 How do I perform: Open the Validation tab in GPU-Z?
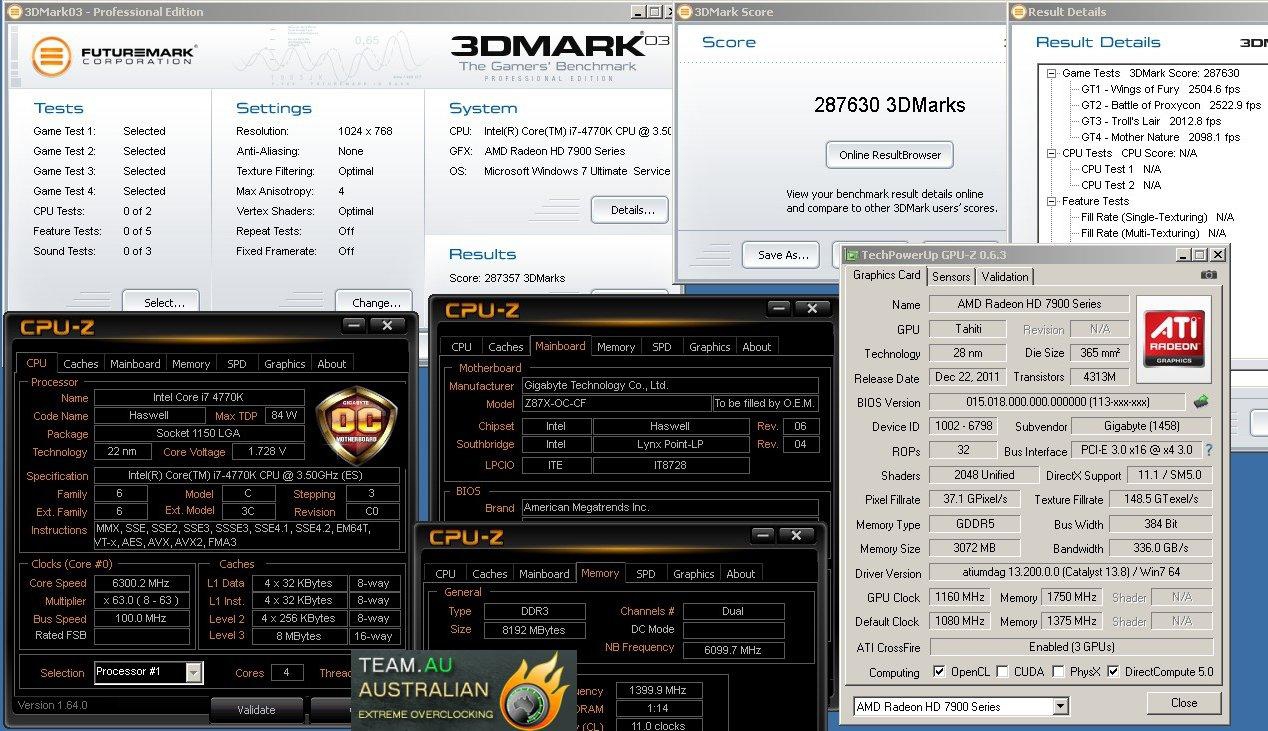(x=1005, y=277)
